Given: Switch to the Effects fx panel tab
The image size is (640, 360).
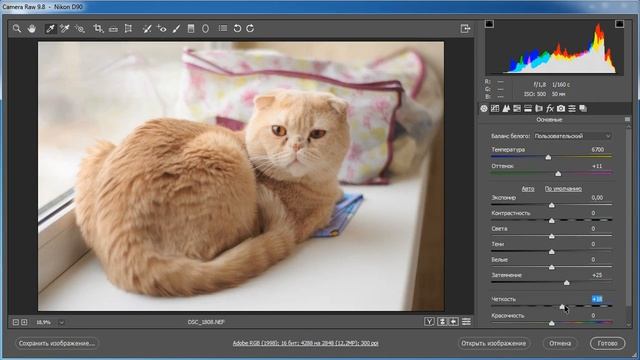Looking at the screenshot, I should coord(550,109).
